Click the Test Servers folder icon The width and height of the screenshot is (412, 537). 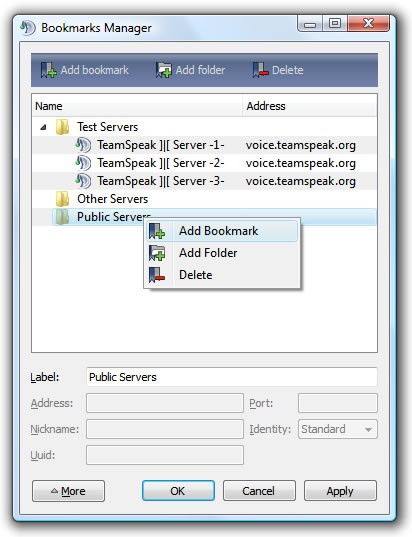63,127
